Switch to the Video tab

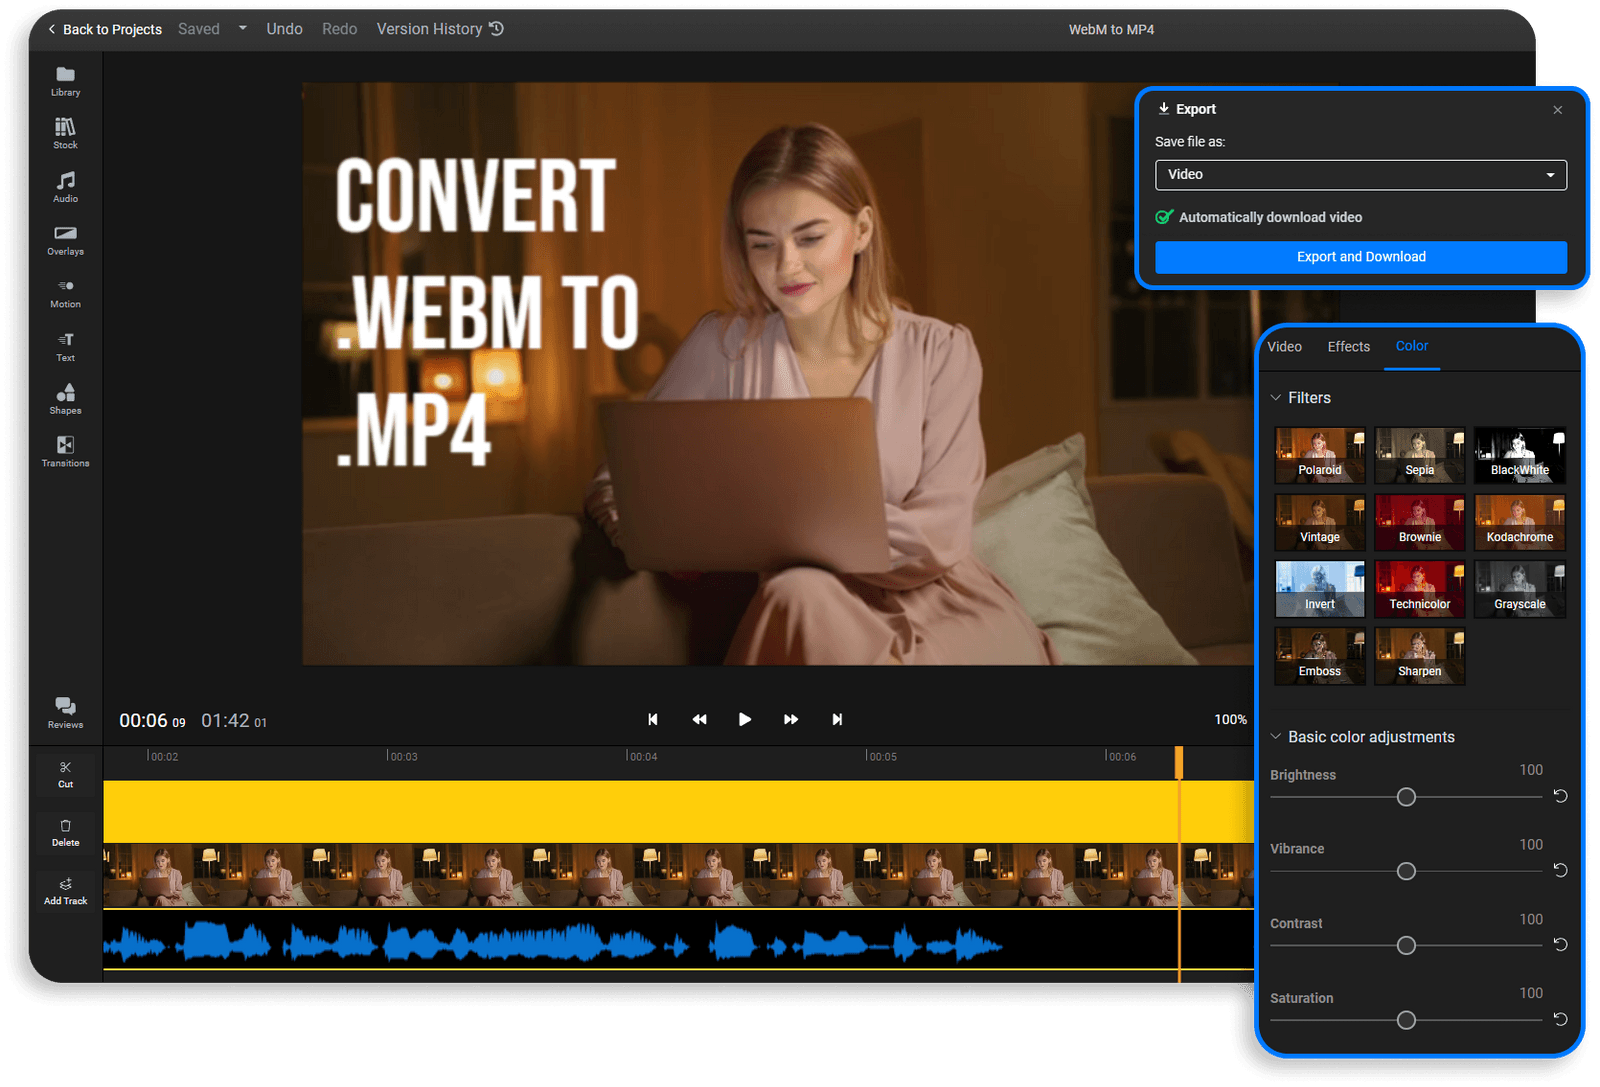1284,346
